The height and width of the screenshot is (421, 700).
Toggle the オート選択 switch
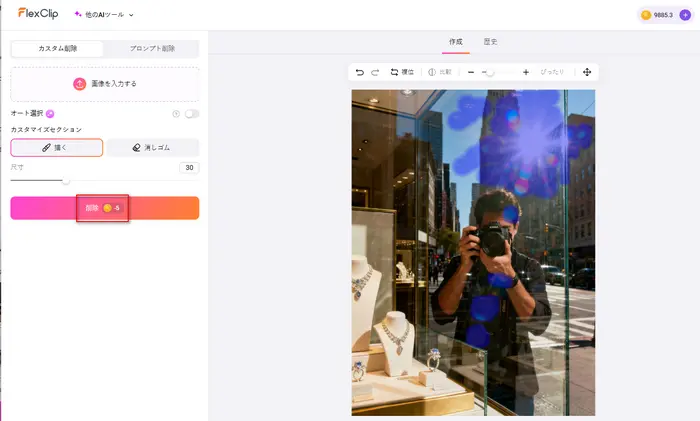(x=191, y=114)
